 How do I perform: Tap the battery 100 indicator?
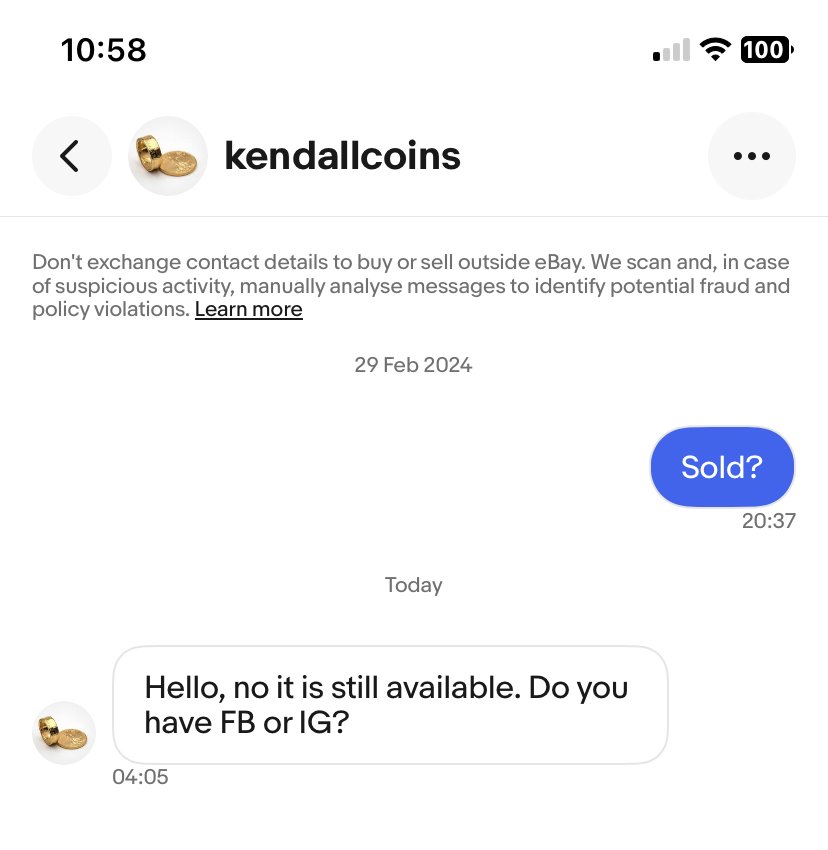coord(767,49)
